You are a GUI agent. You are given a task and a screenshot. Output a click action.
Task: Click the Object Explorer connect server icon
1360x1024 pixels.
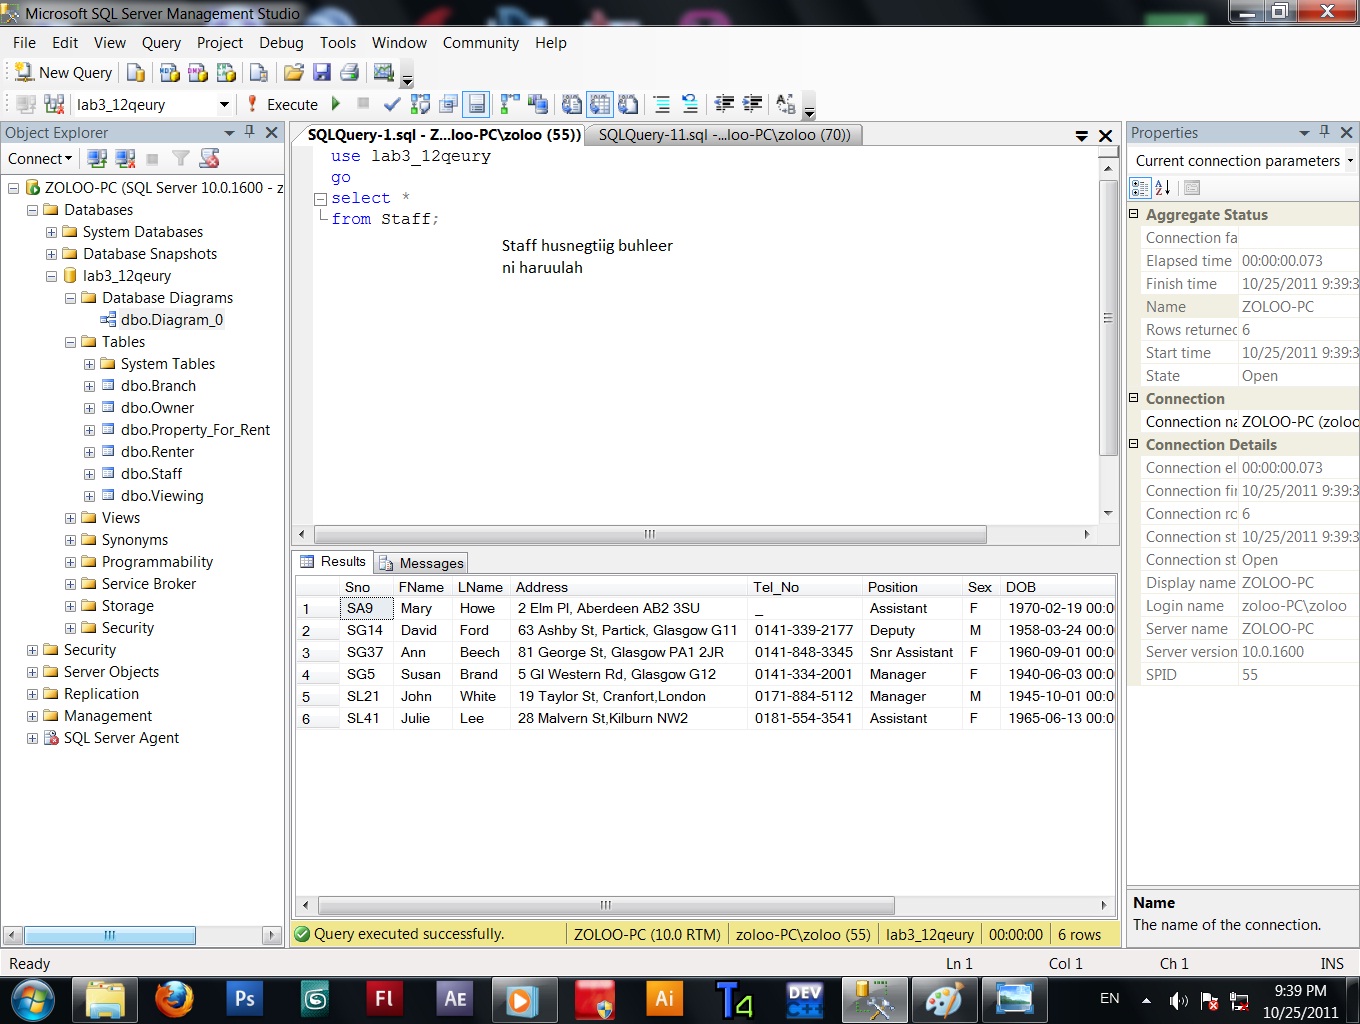97,158
